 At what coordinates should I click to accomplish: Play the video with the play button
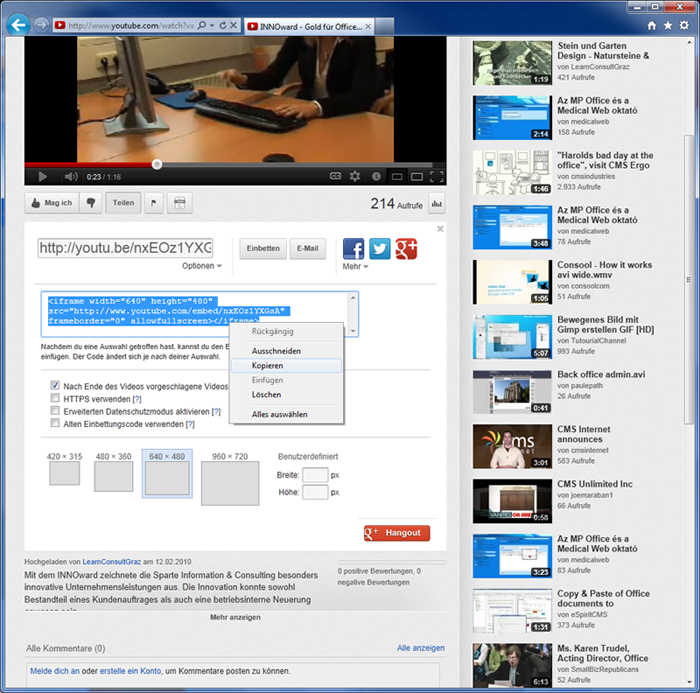[42, 177]
